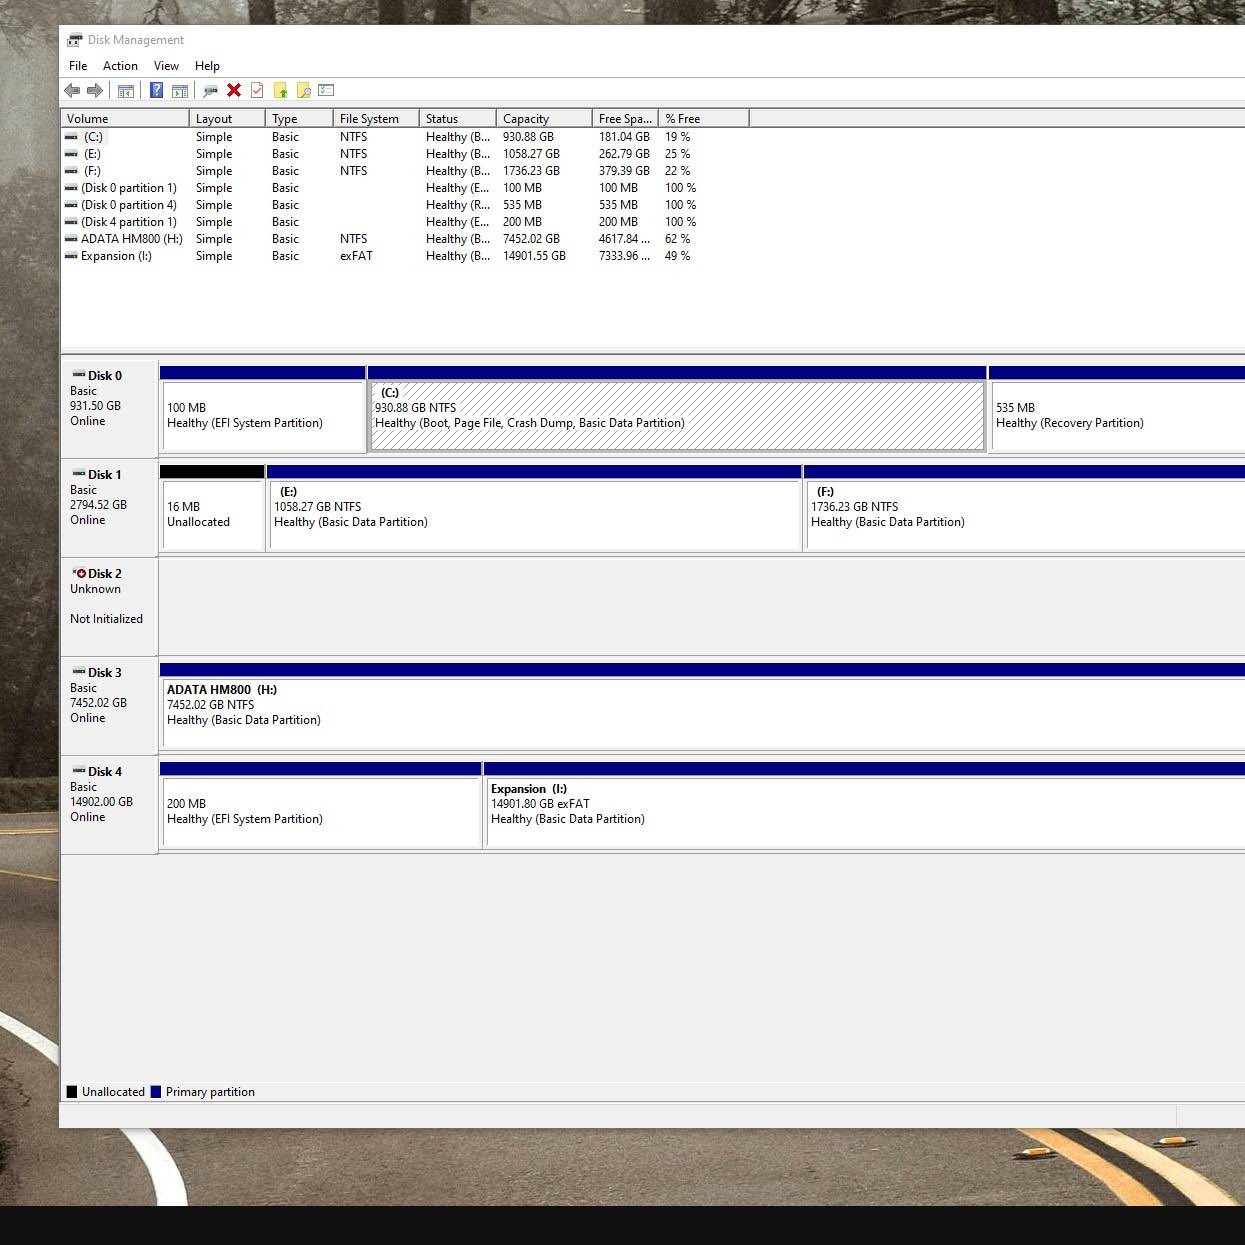Open the Action menu
This screenshot has width=1245, height=1245.
pyautogui.click(x=120, y=66)
